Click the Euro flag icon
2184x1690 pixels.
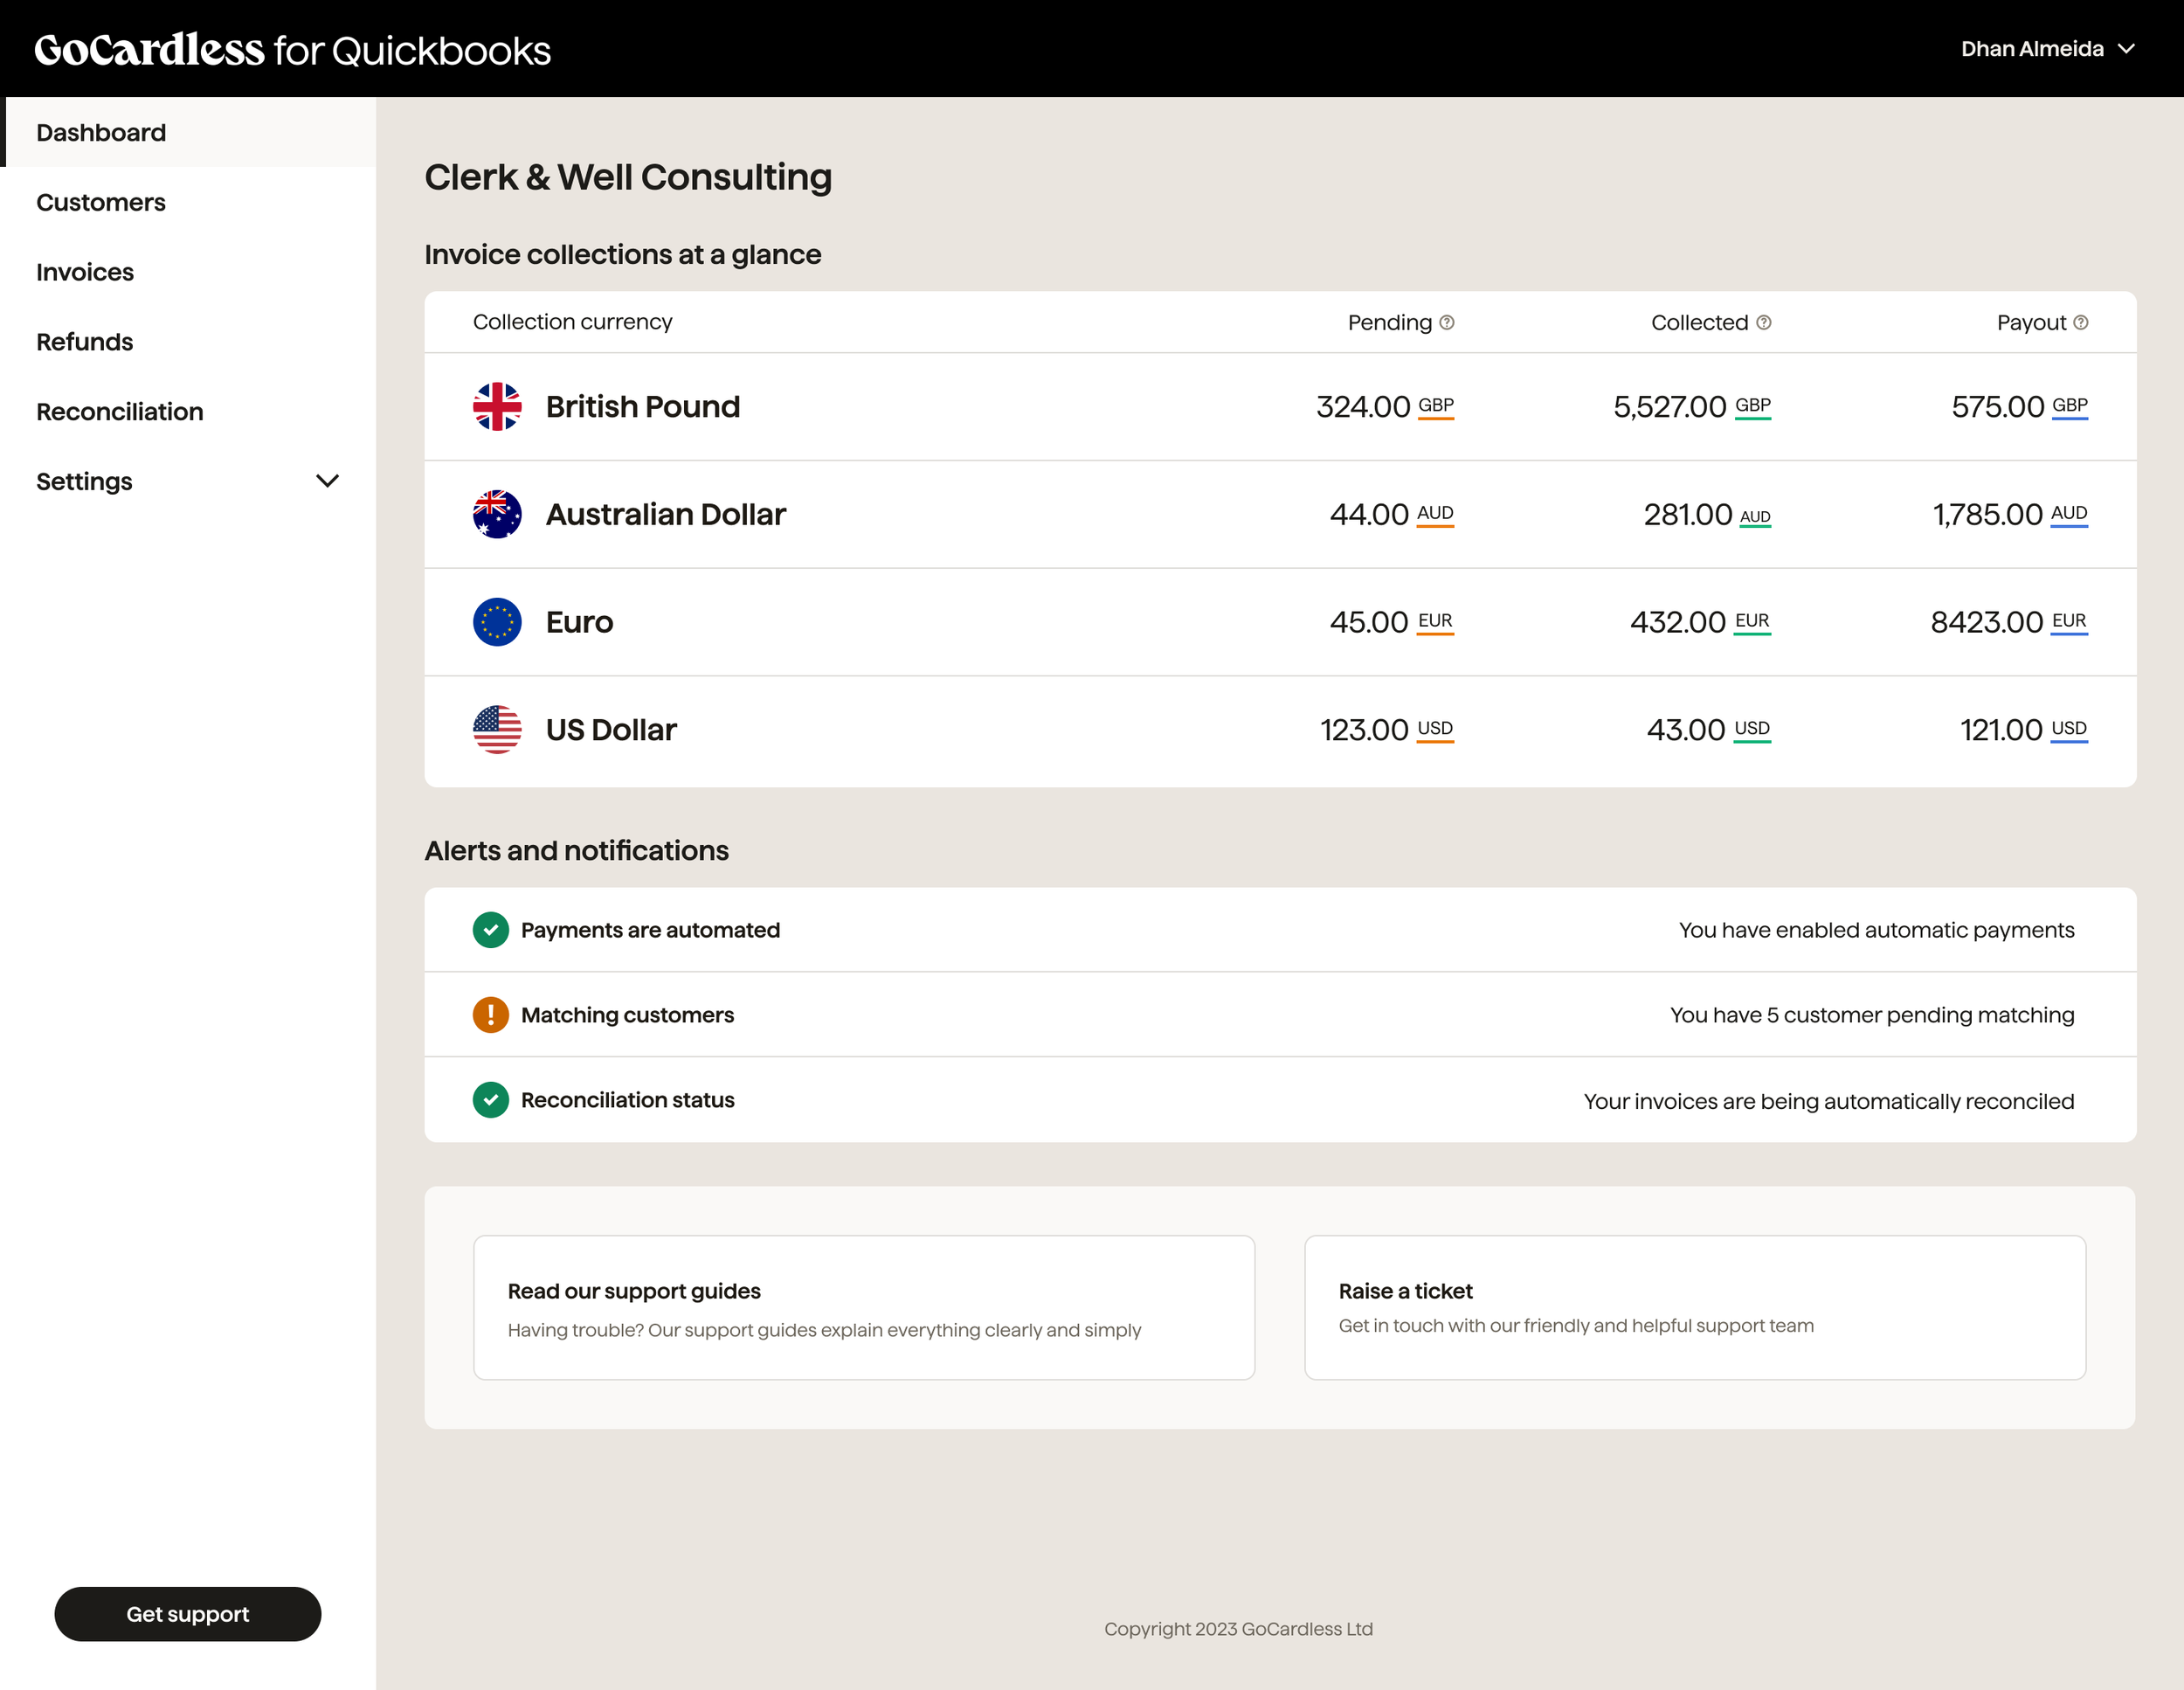click(497, 622)
